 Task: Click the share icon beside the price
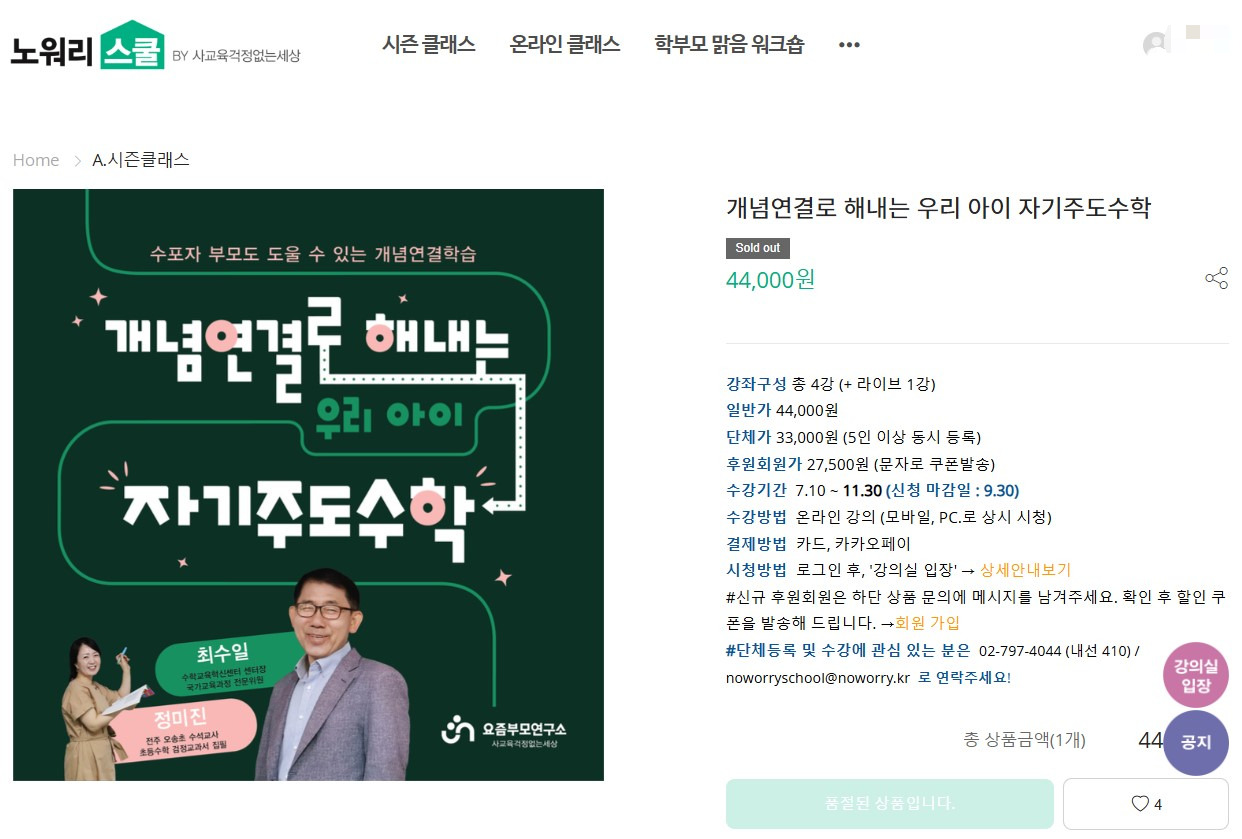pyautogui.click(x=1216, y=278)
